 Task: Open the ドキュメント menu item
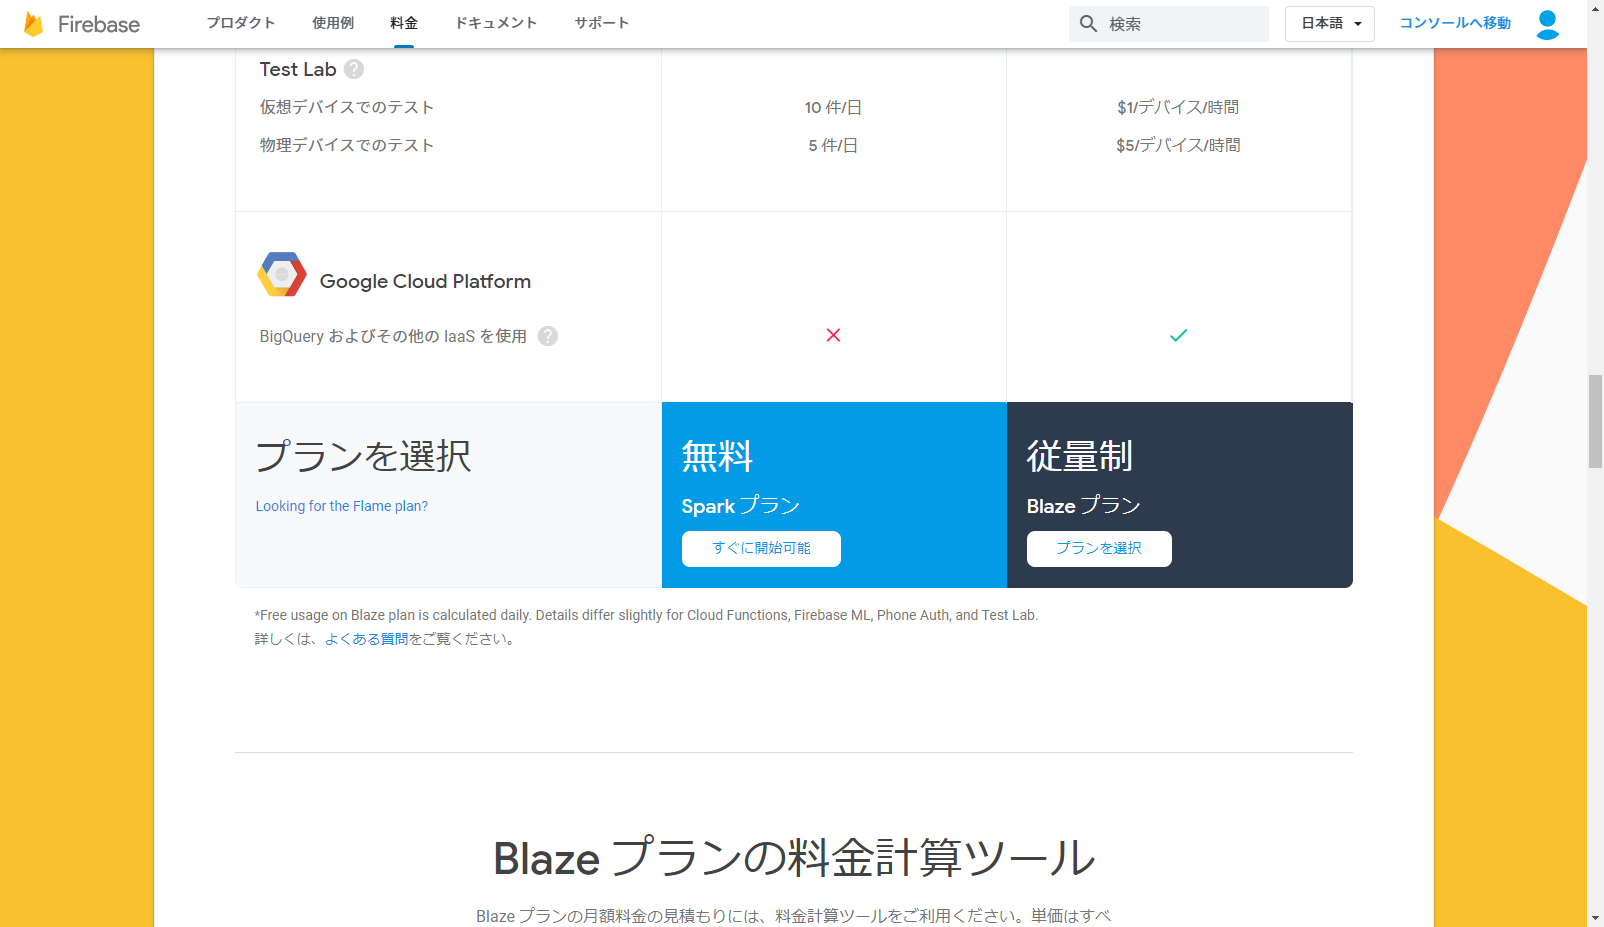(496, 23)
